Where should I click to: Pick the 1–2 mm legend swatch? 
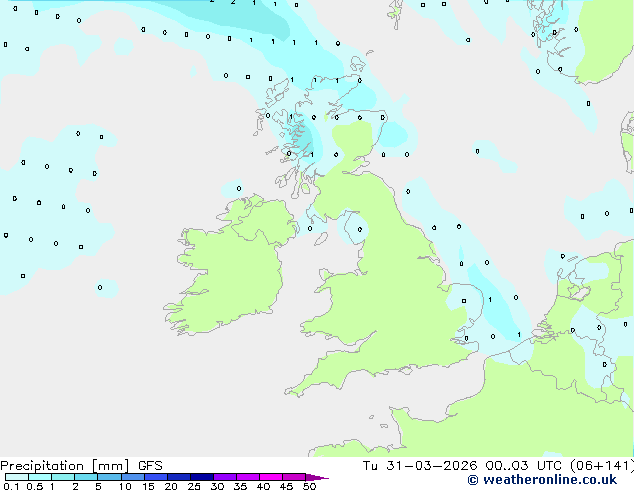pyautogui.click(x=63, y=477)
